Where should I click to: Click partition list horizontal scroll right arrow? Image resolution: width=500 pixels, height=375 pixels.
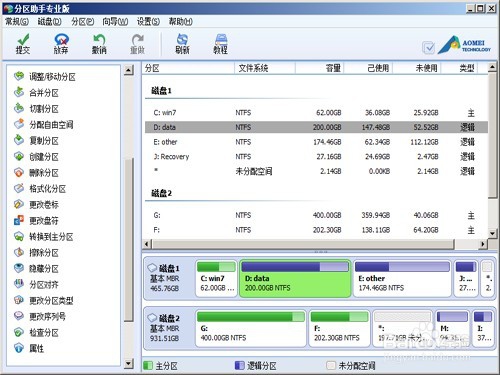483,244
